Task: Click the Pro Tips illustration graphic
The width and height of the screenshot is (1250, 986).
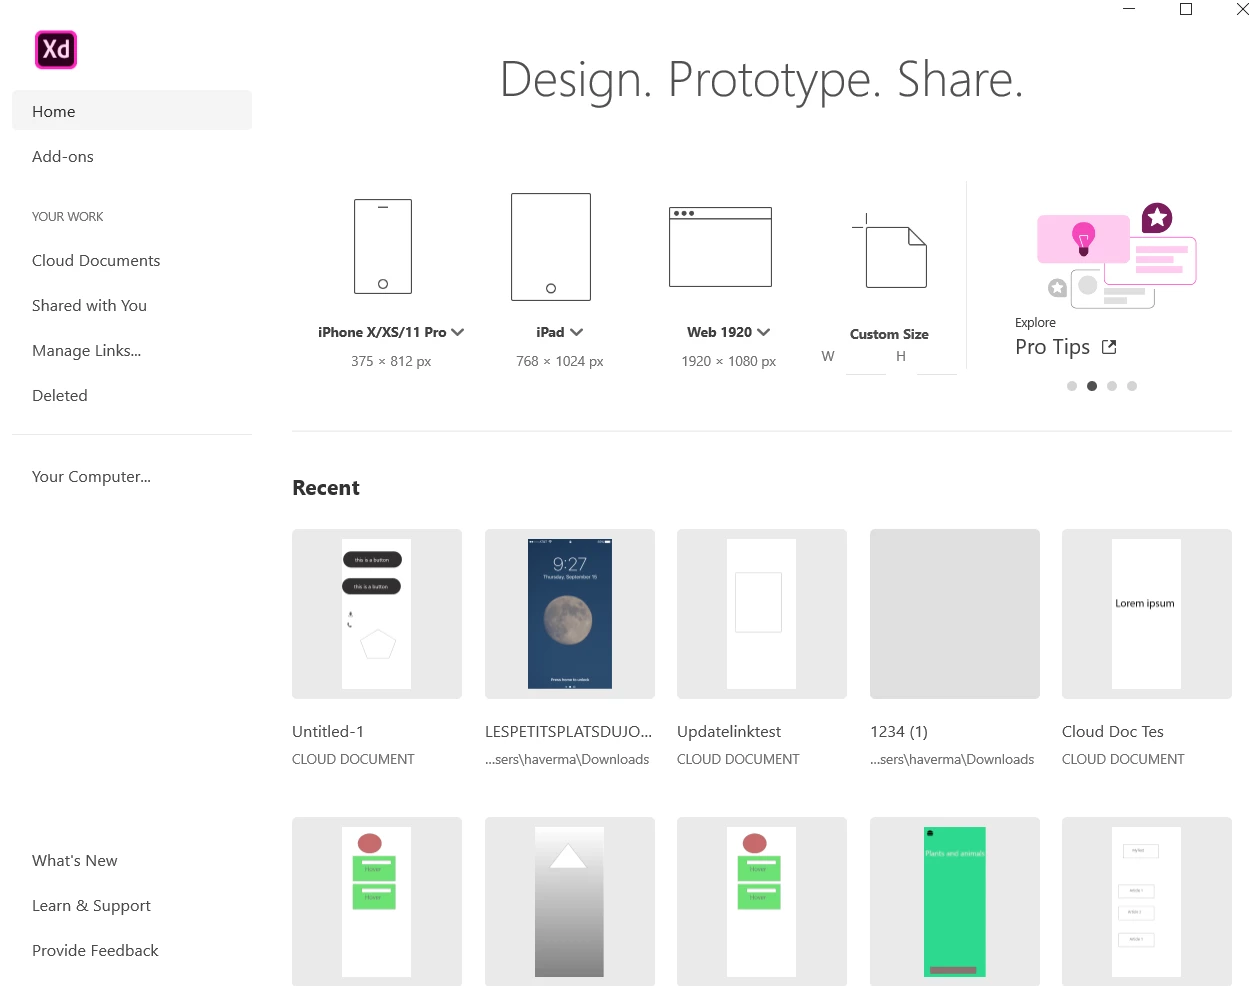Action: pyautogui.click(x=1116, y=256)
